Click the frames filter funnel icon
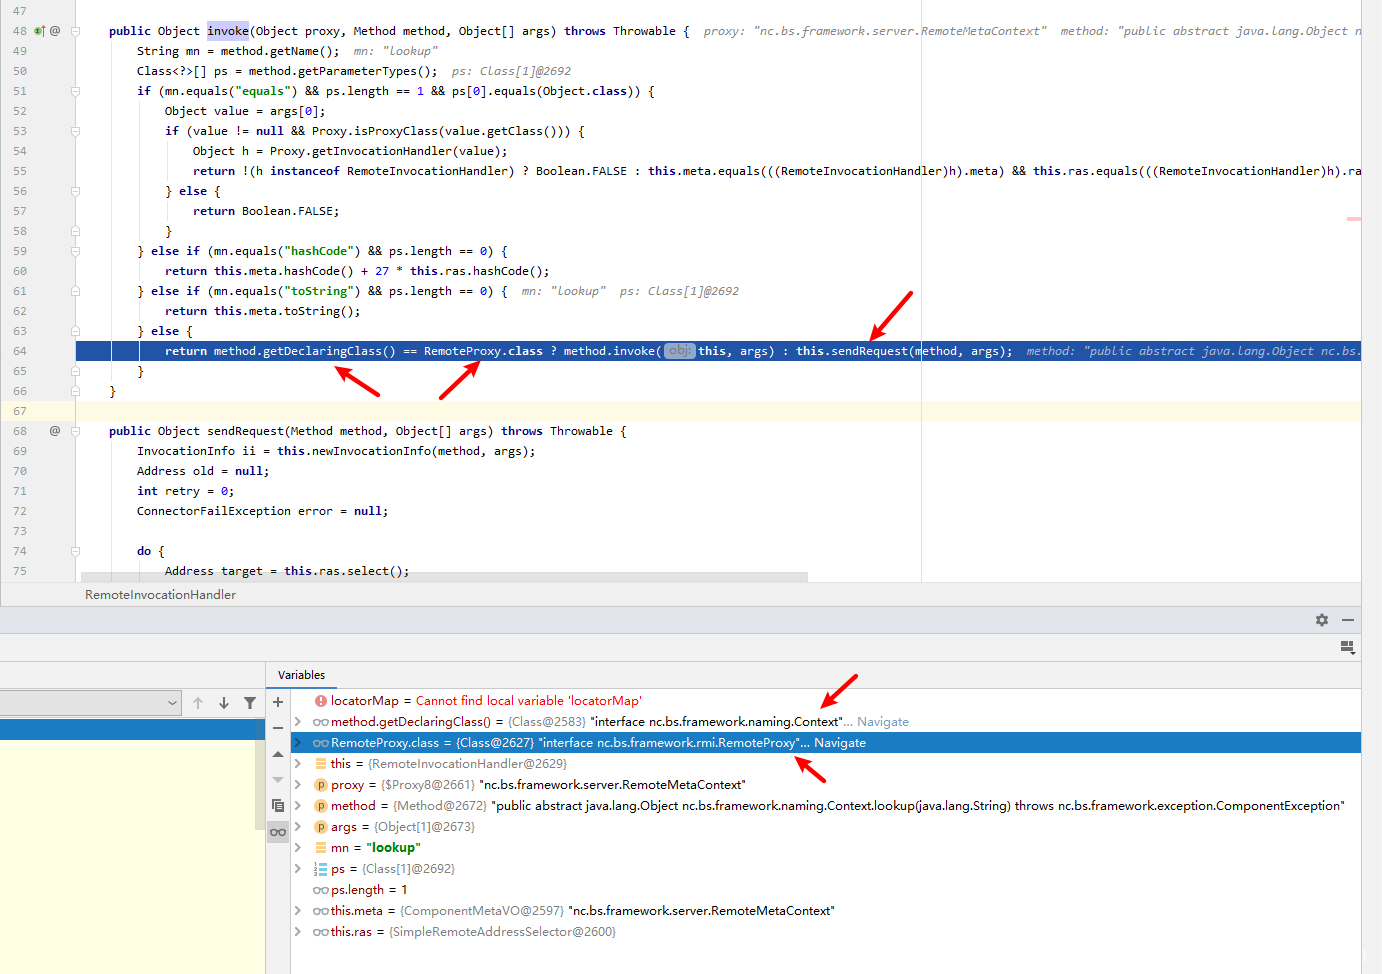Screen dimensions: 1382x974 pos(250,703)
